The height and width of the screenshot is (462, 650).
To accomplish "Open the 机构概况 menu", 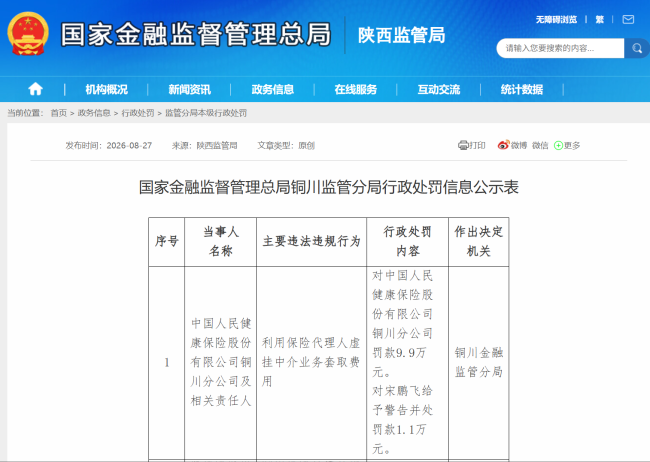I will pos(107,89).
